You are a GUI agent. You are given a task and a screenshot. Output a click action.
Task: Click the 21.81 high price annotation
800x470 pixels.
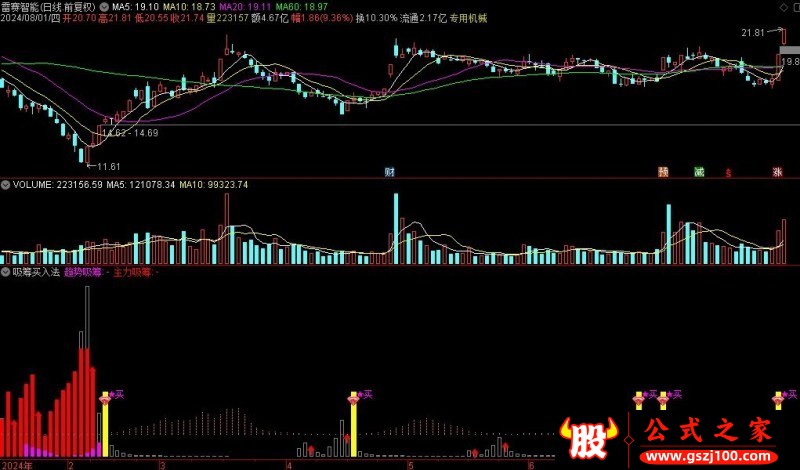point(753,33)
